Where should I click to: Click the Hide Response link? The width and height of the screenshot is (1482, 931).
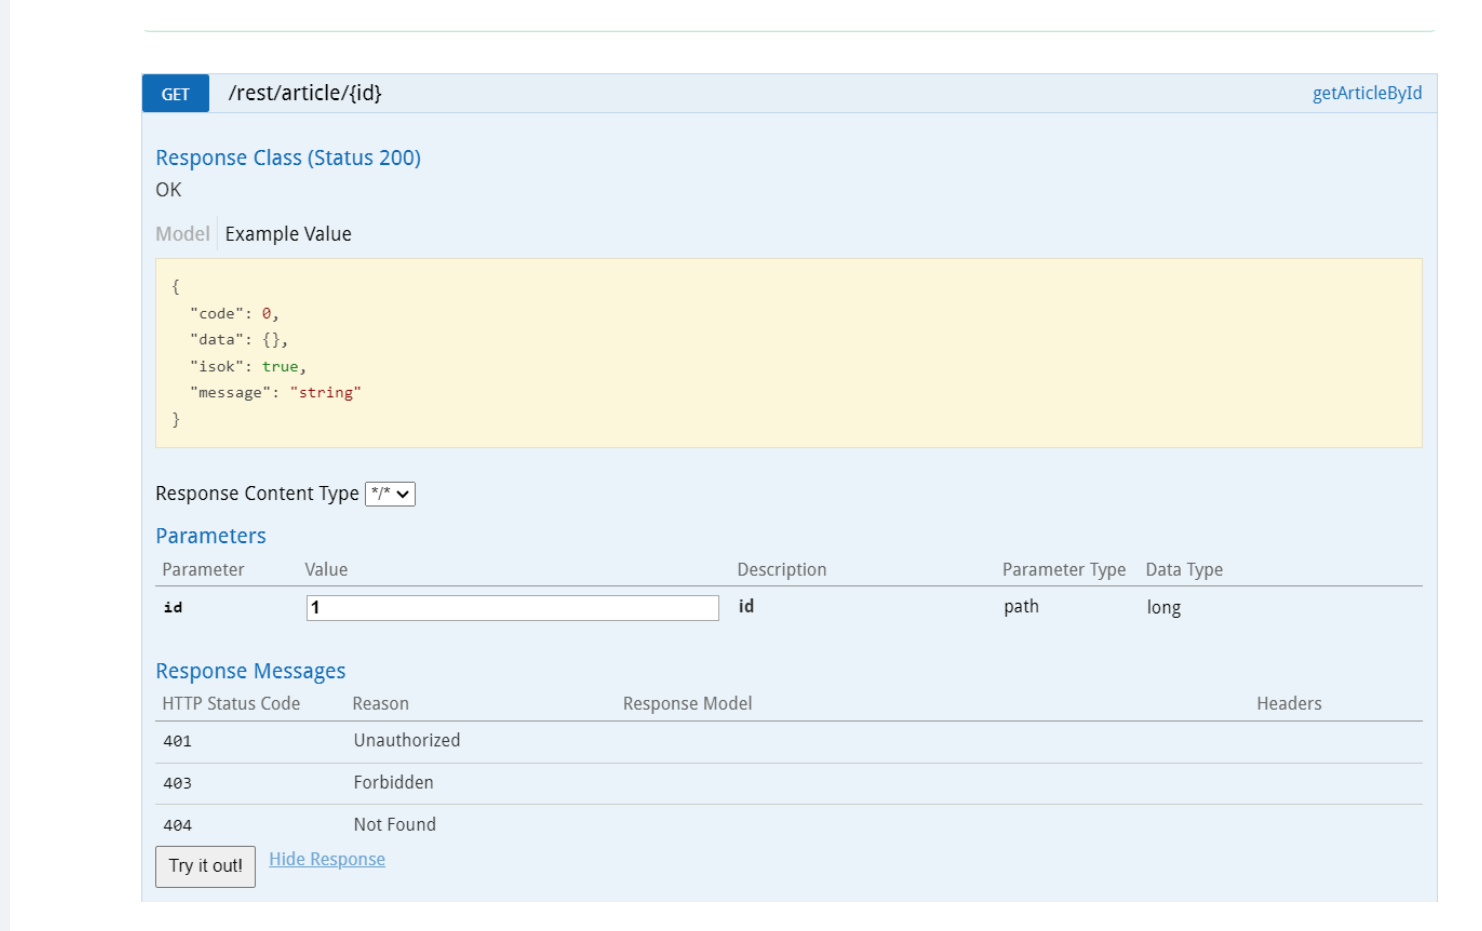(x=327, y=859)
